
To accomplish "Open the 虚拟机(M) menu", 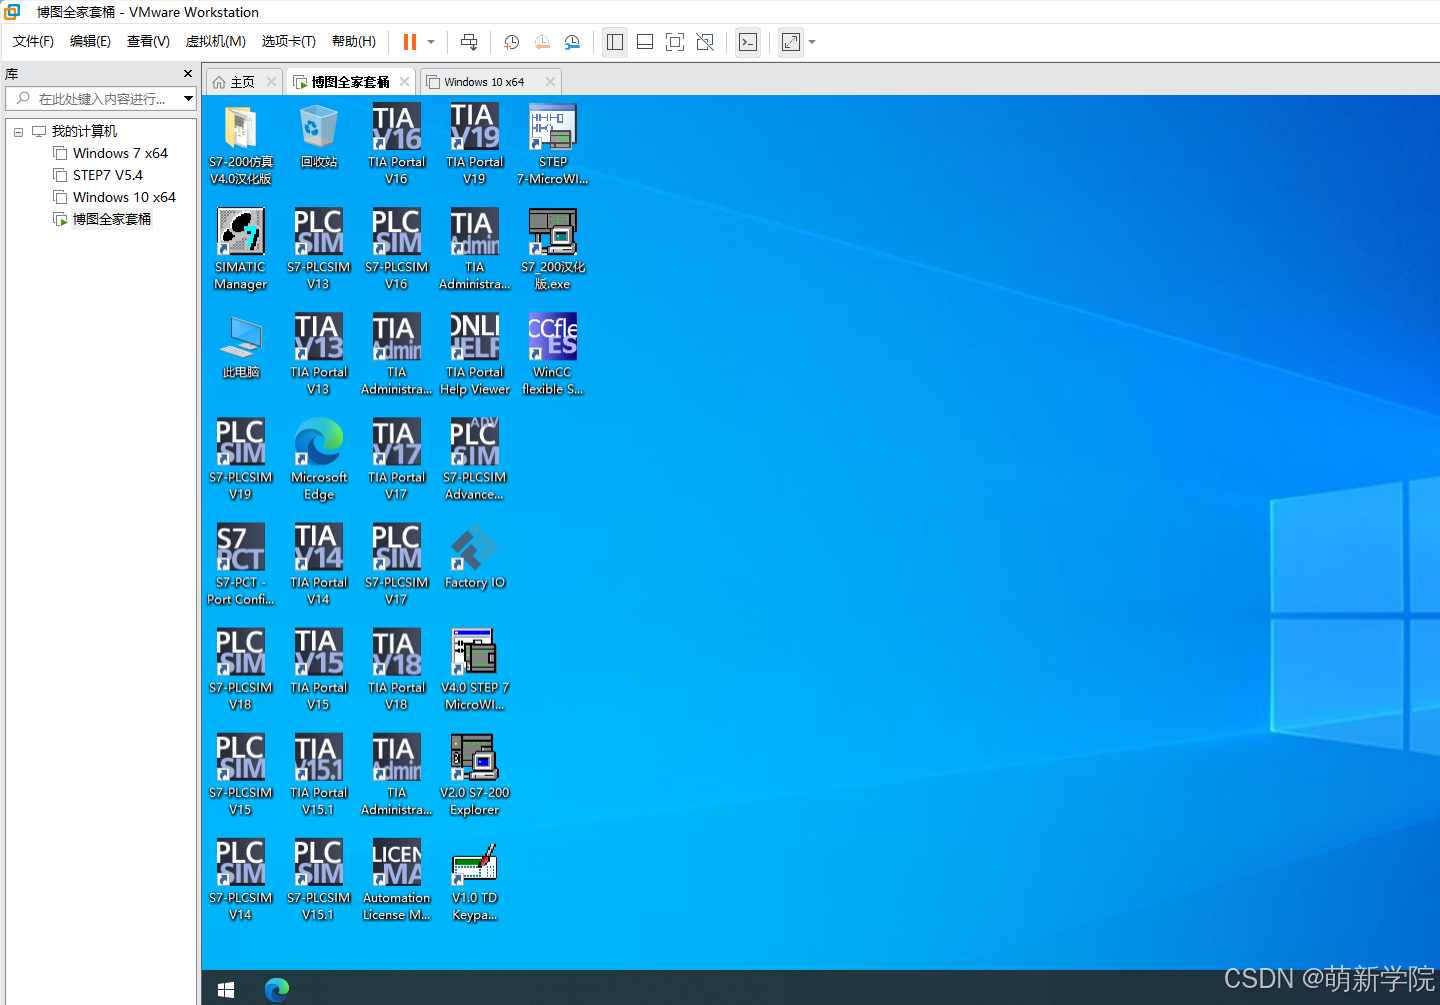I will (215, 41).
